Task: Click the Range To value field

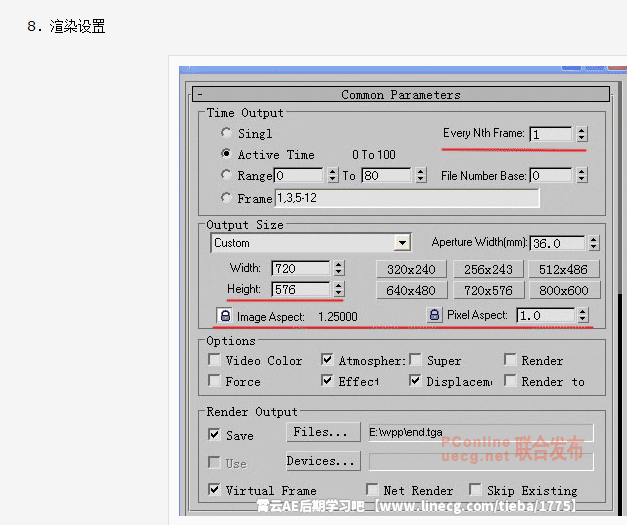Action: click(x=386, y=175)
